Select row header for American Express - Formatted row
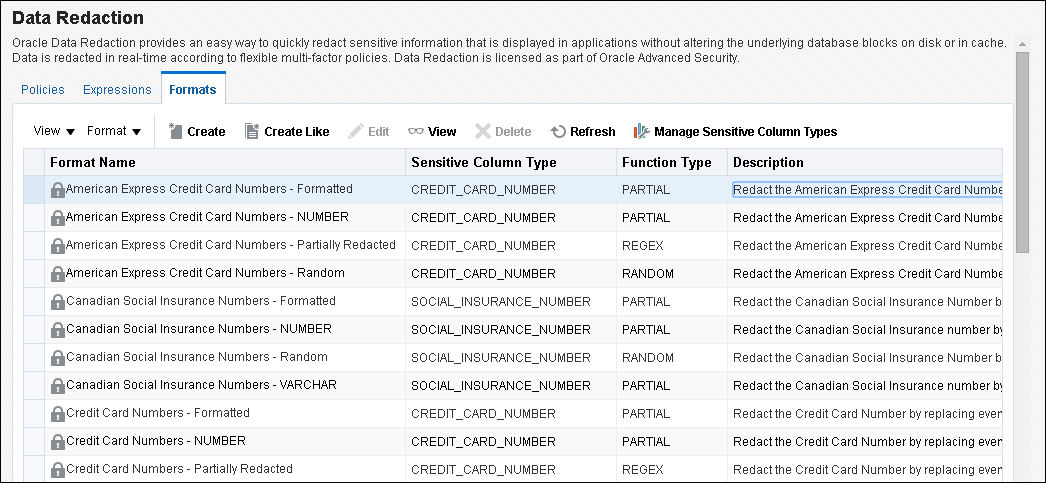 (x=34, y=190)
